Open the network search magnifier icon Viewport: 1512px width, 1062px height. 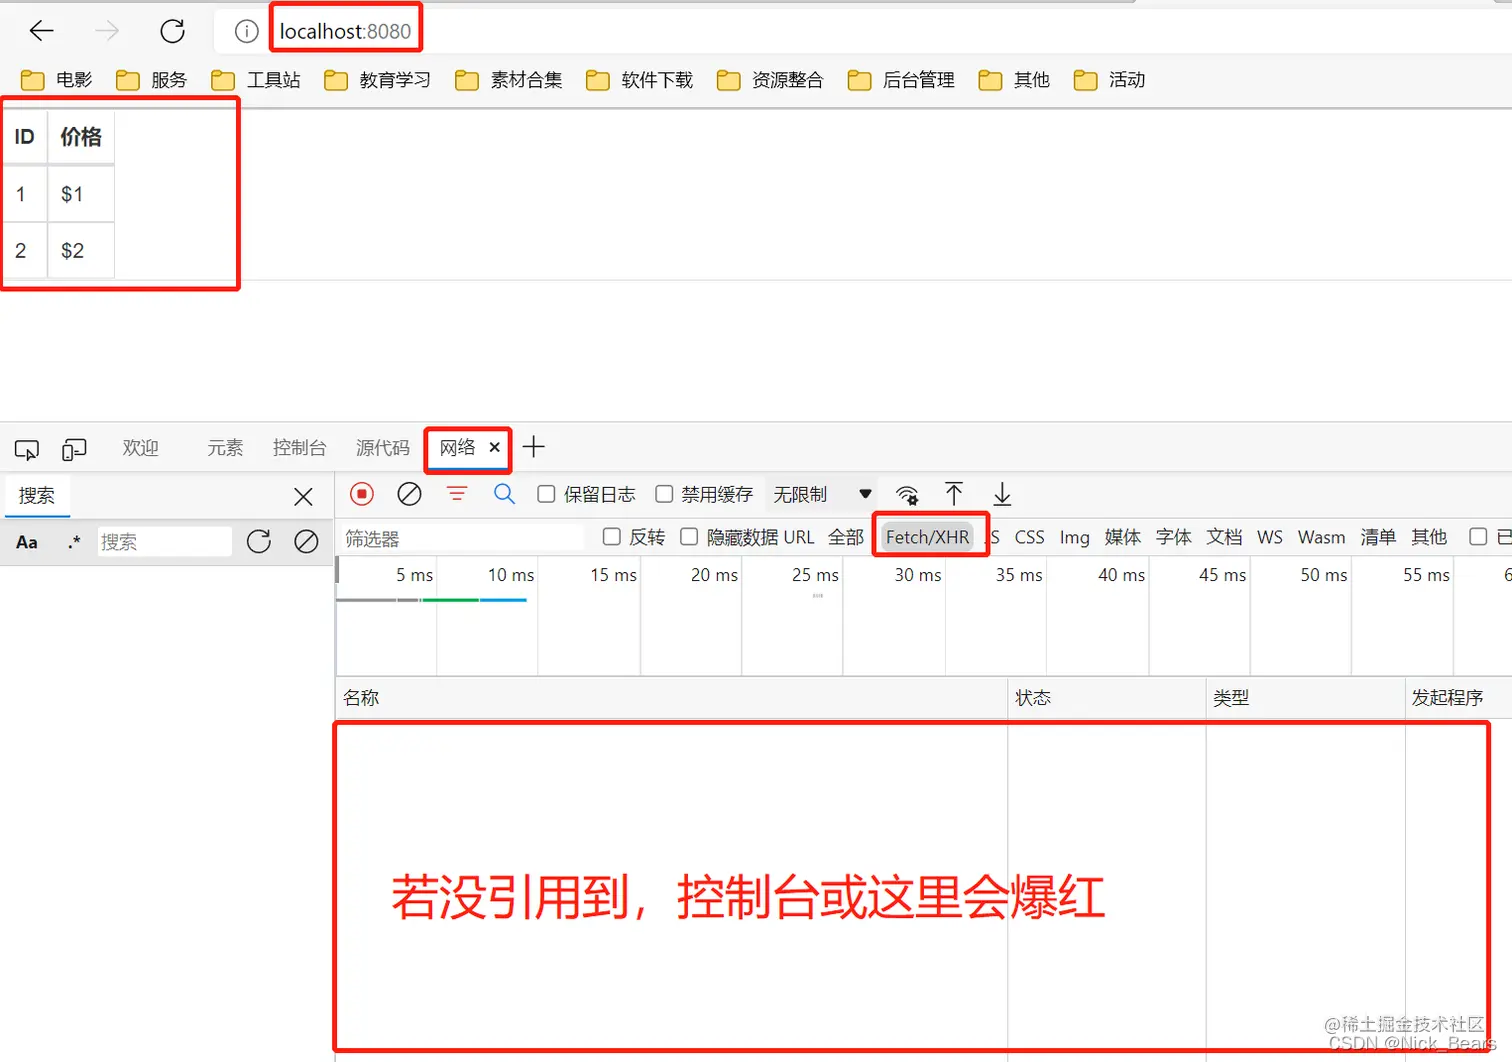pyautogui.click(x=504, y=494)
